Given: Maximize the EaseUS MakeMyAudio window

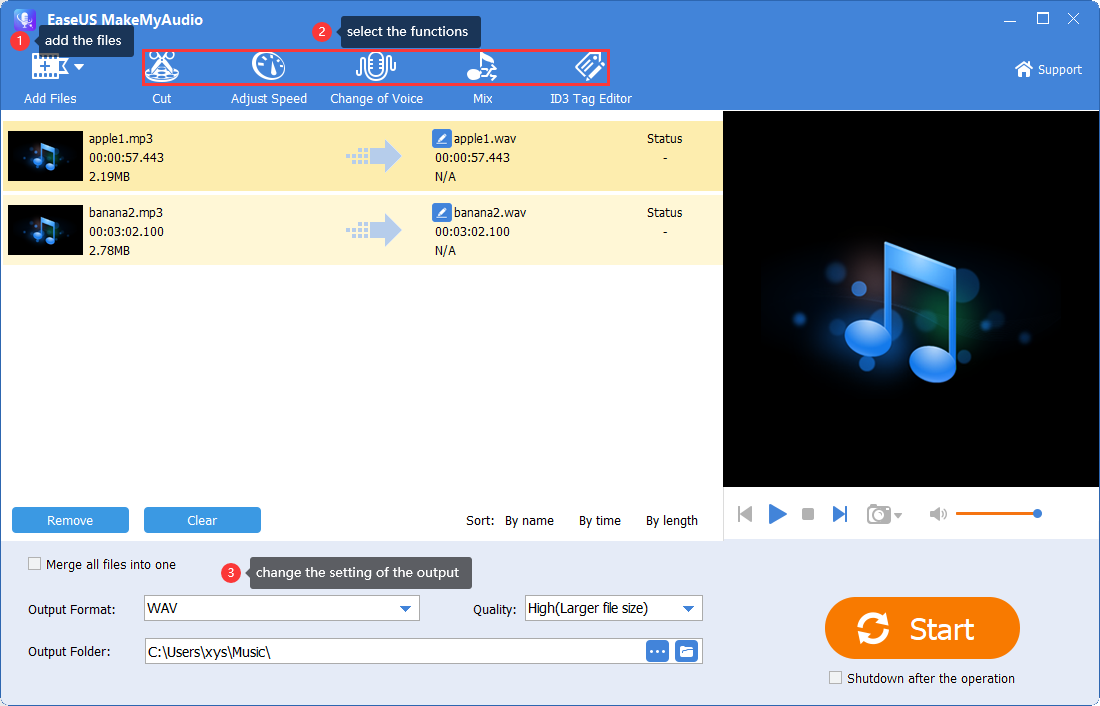Looking at the screenshot, I should tap(1042, 19).
